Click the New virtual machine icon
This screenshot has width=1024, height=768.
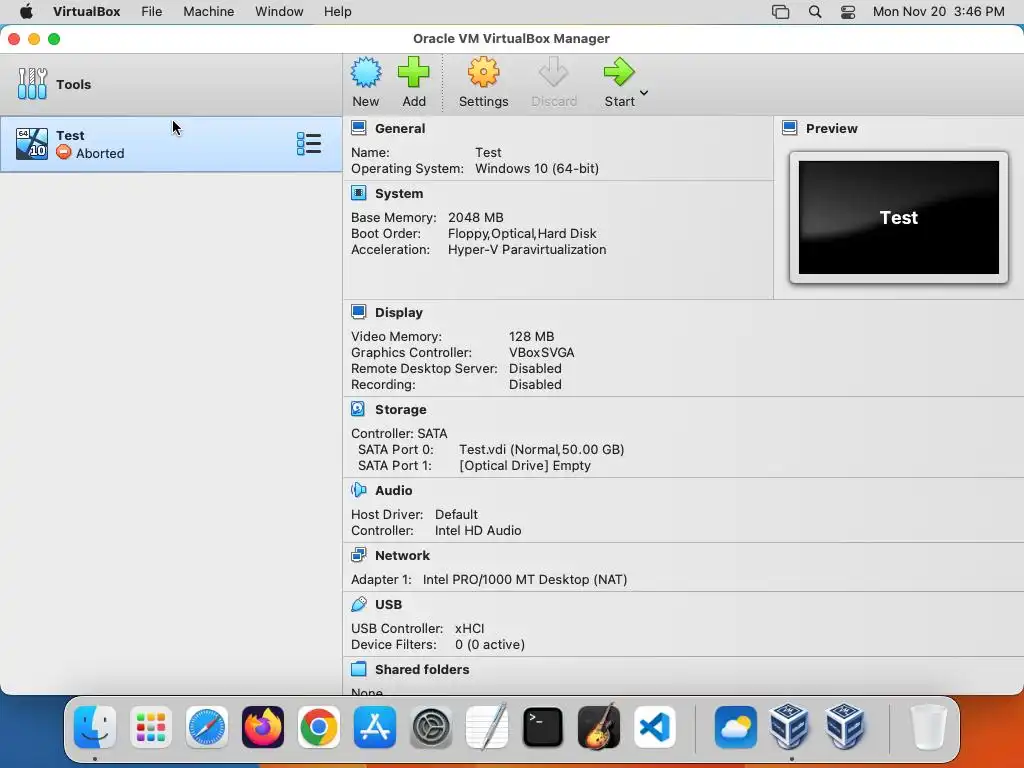tap(366, 72)
